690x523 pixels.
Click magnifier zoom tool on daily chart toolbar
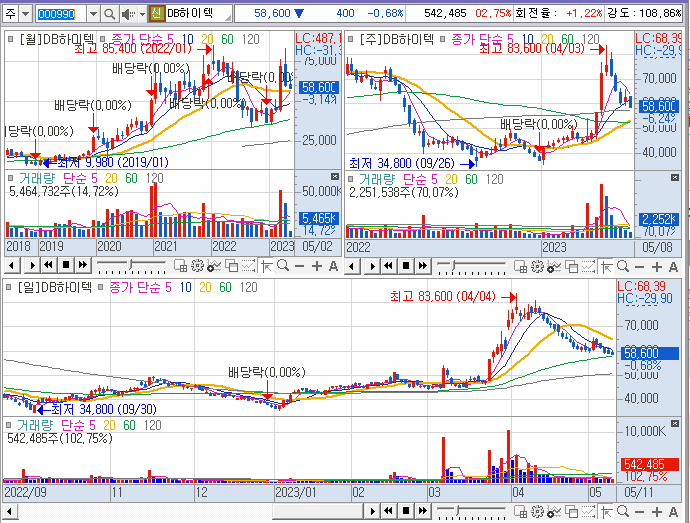click(623, 512)
